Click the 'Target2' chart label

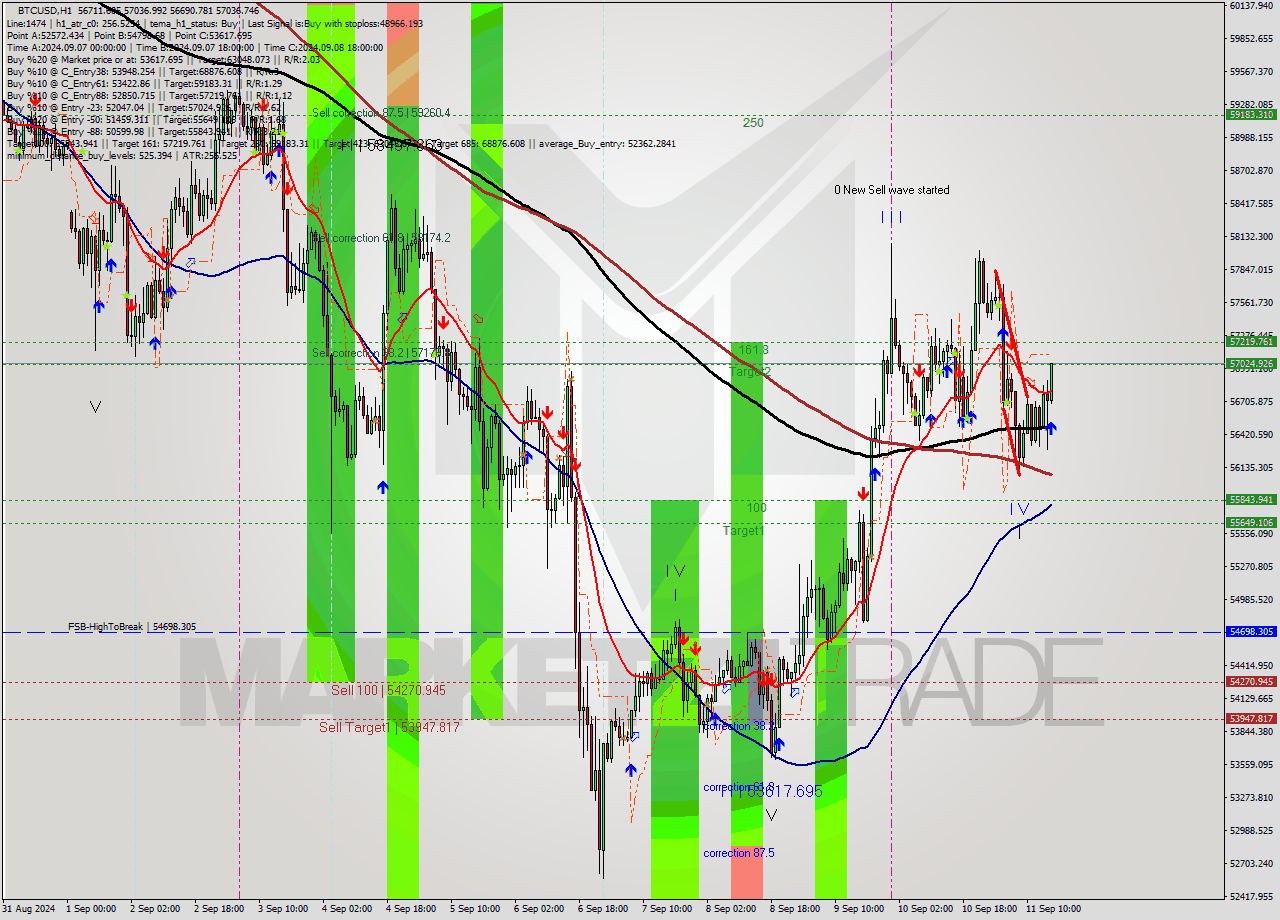coord(750,372)
